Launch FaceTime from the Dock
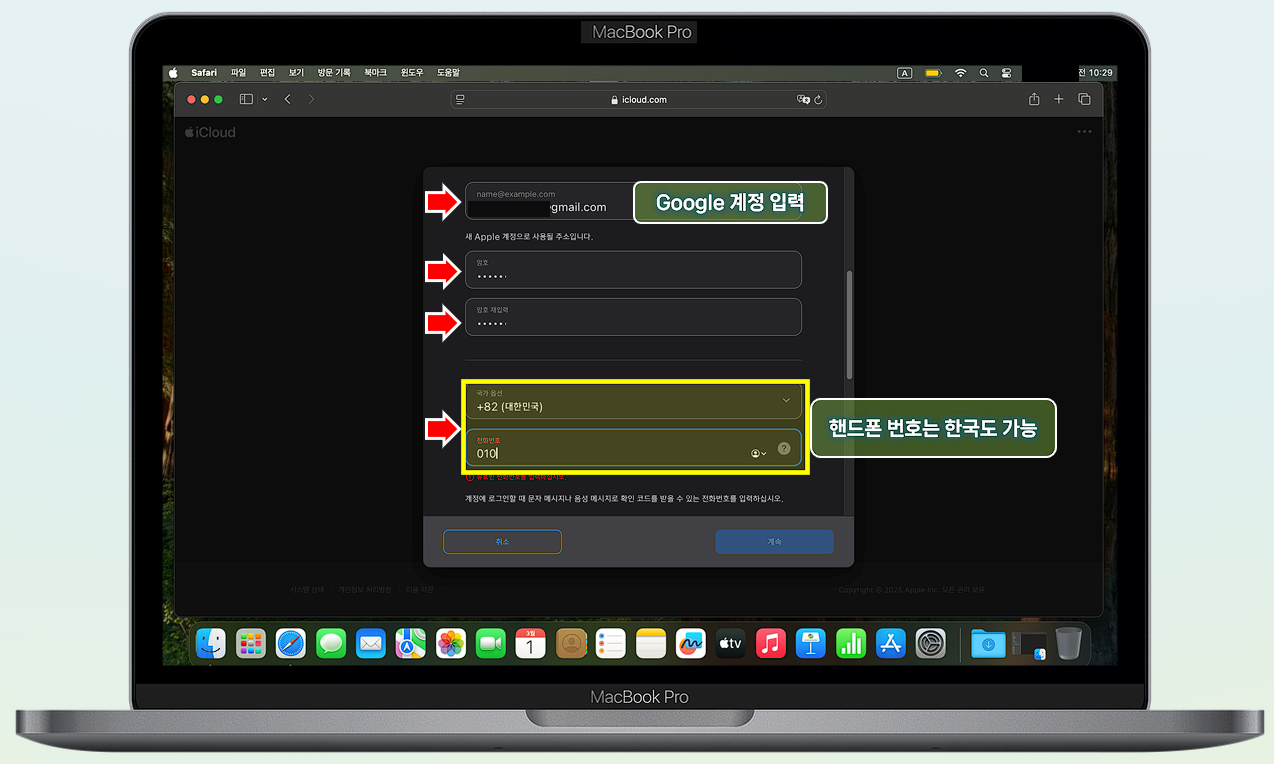The height and width of the screenshot is (764, 1274). tap(491, 643)
